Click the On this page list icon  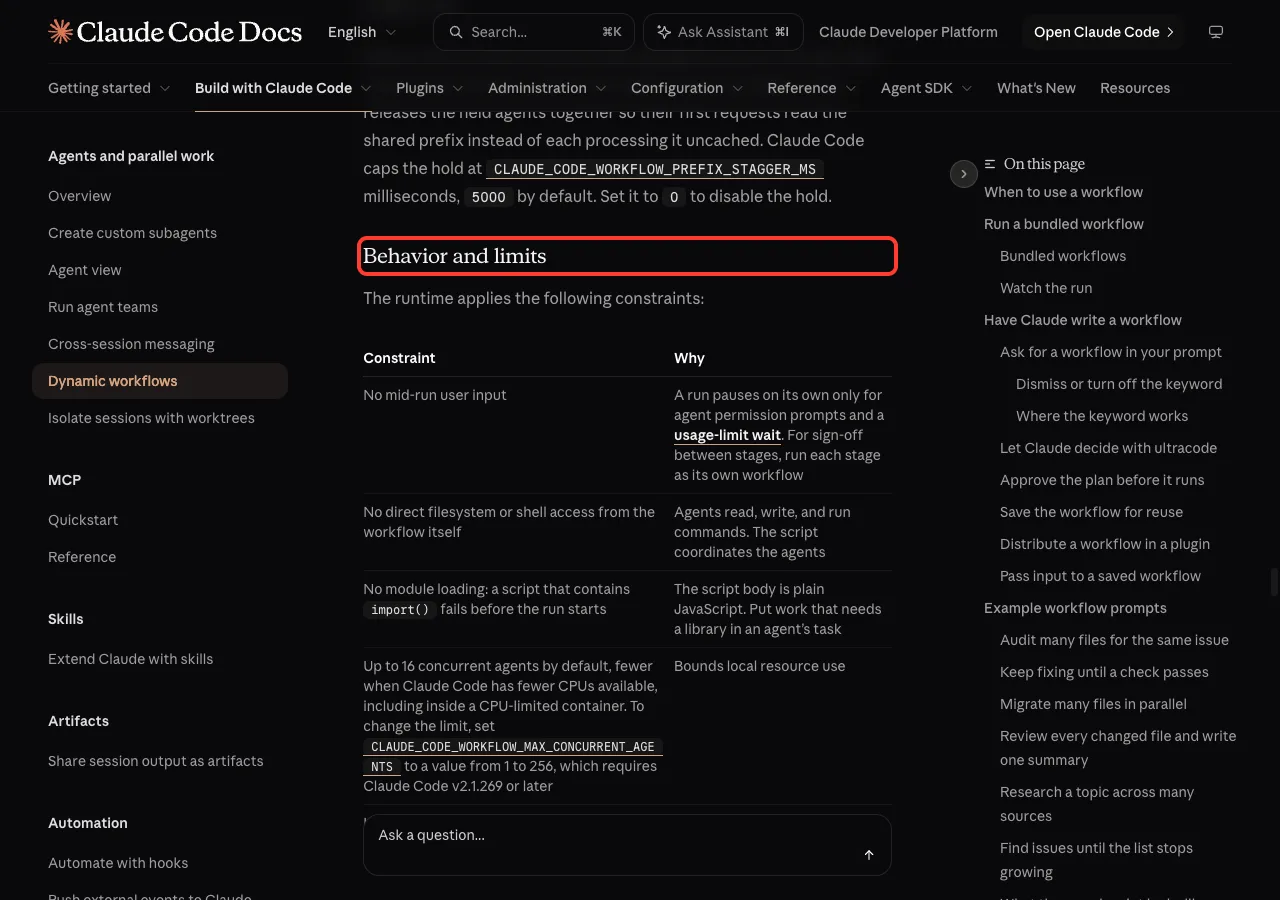pos(990,164)
